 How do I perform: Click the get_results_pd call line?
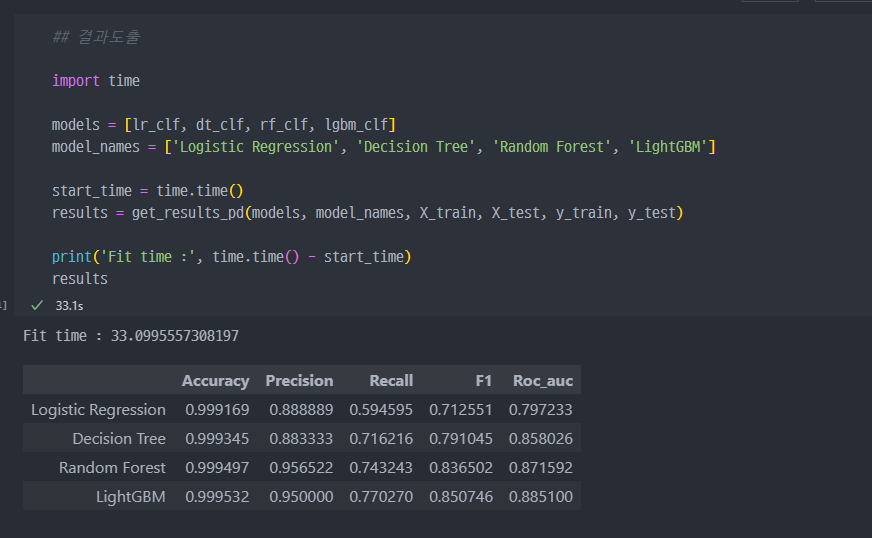(367, 213)
